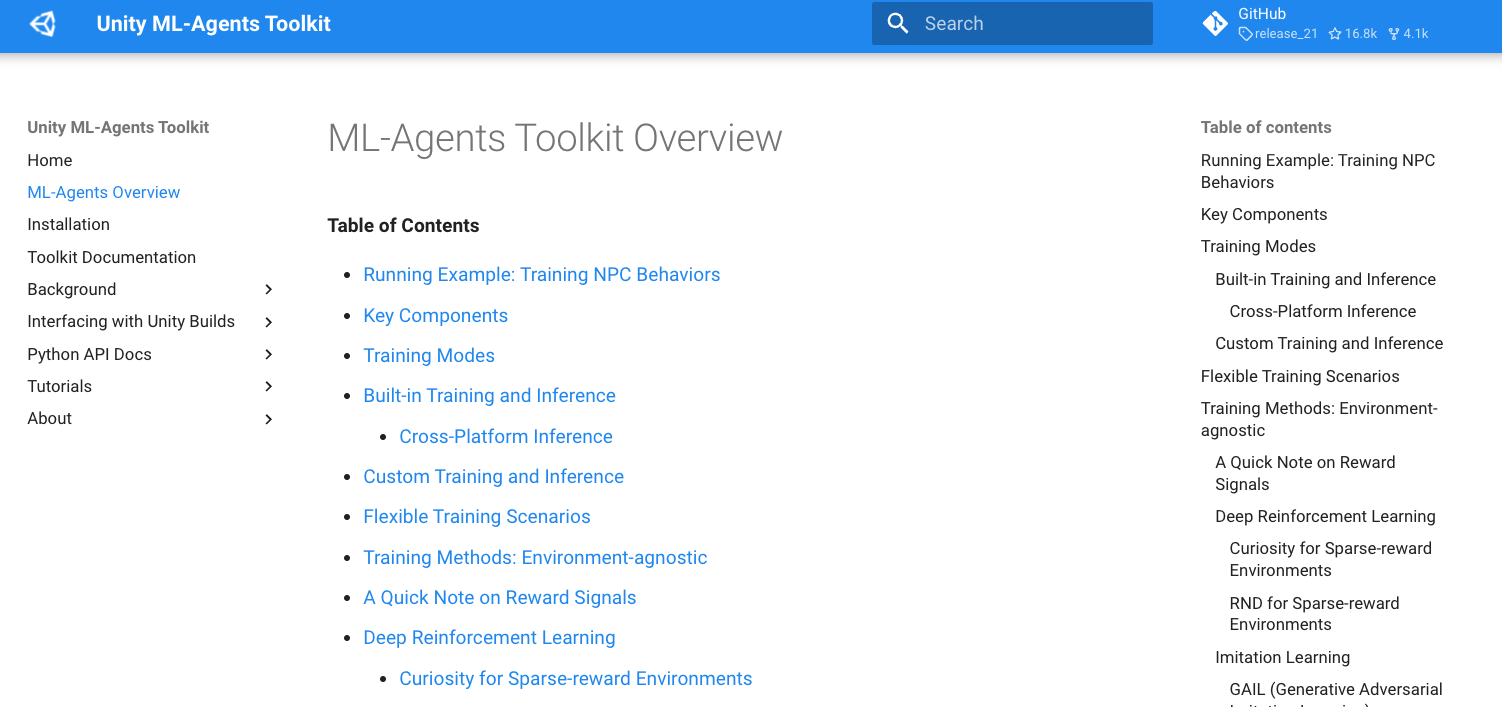Screen dimensions: 1502x707
Task: Open Cross-Platform Inference content link
Action: pos(506,436)
